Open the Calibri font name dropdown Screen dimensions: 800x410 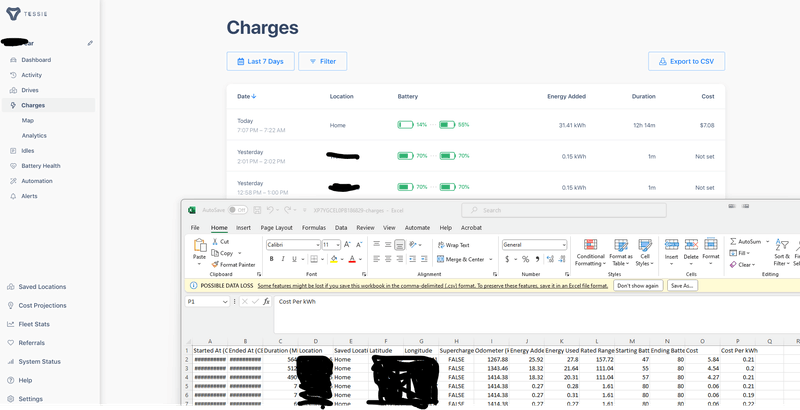[318, 245]
